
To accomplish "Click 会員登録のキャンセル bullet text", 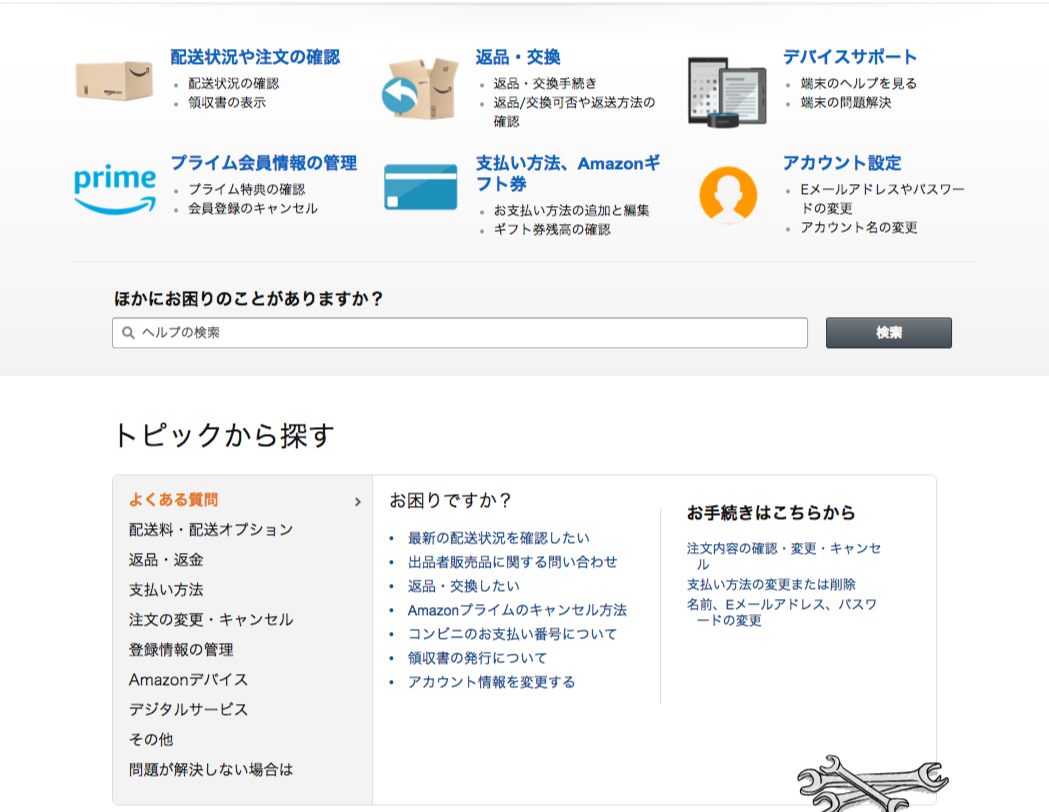I will point(253,208).
